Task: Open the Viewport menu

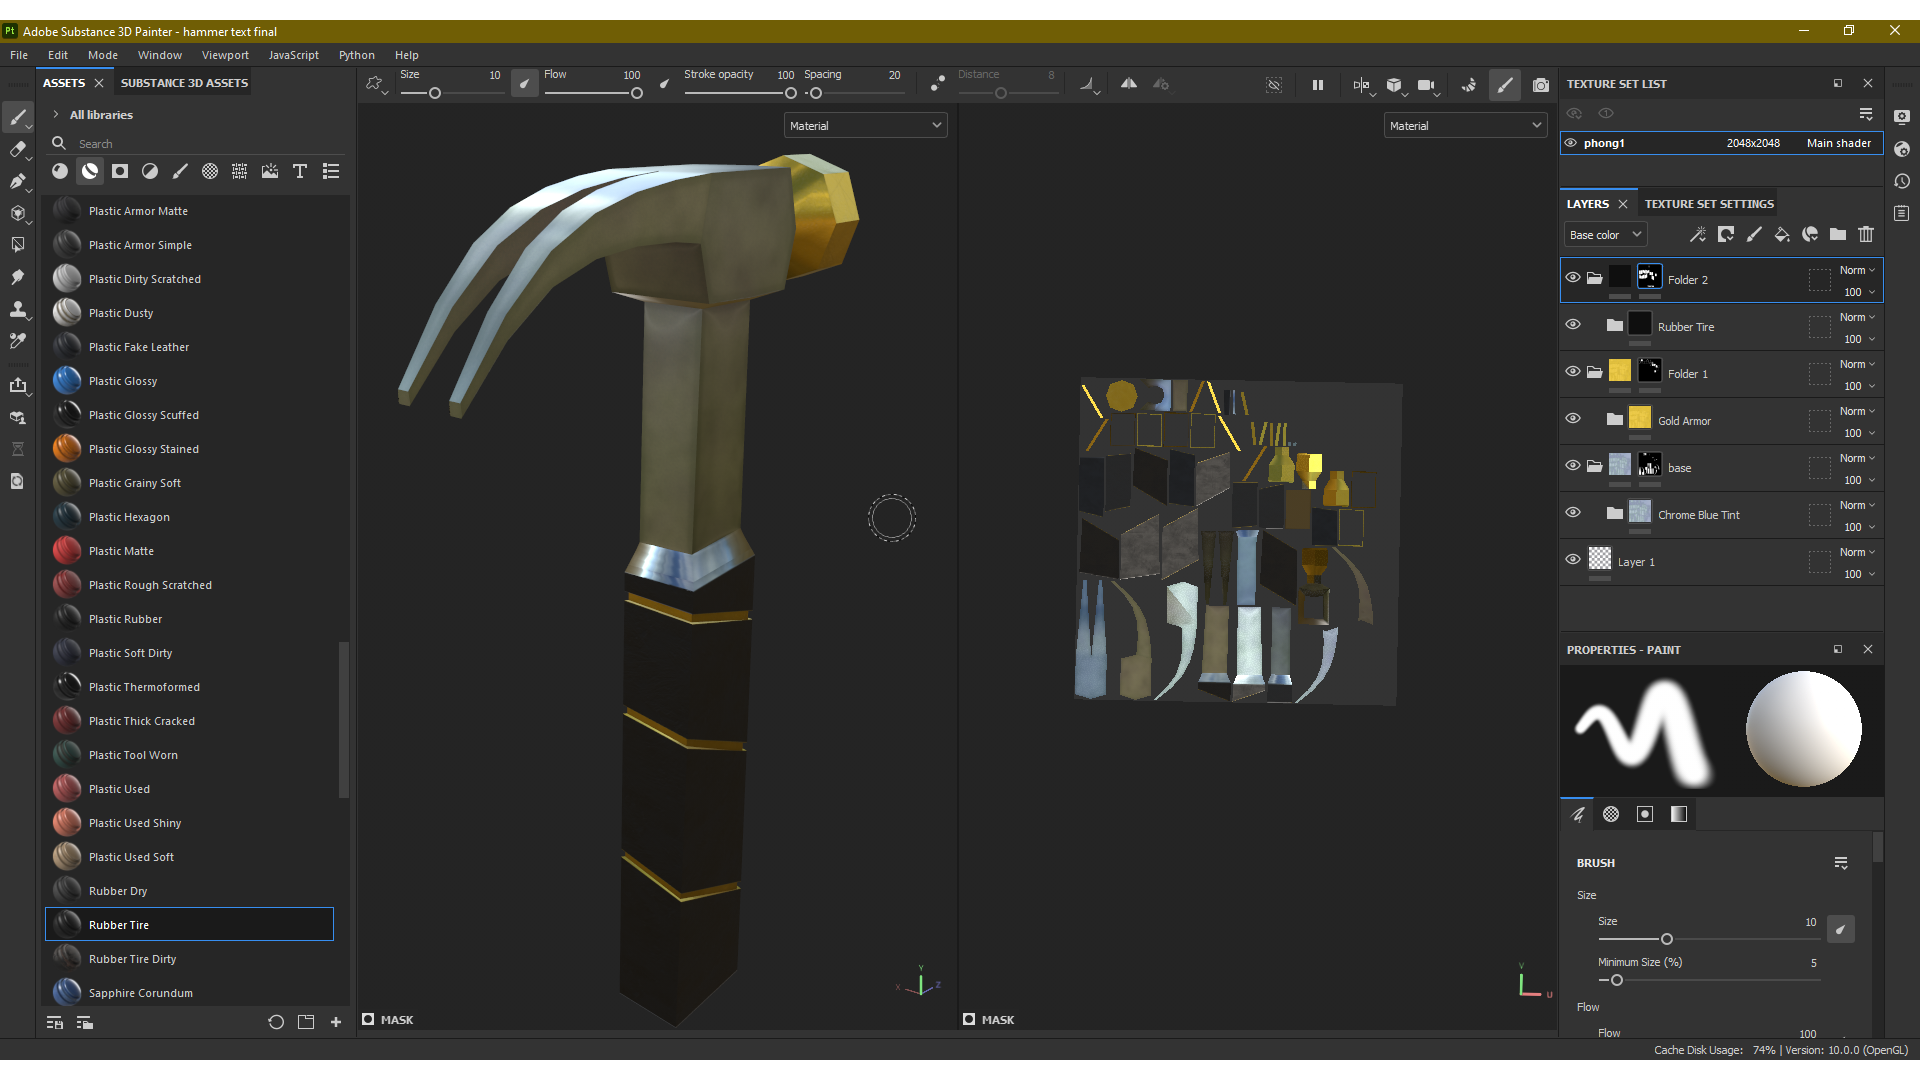Action: tap(225, 55)
